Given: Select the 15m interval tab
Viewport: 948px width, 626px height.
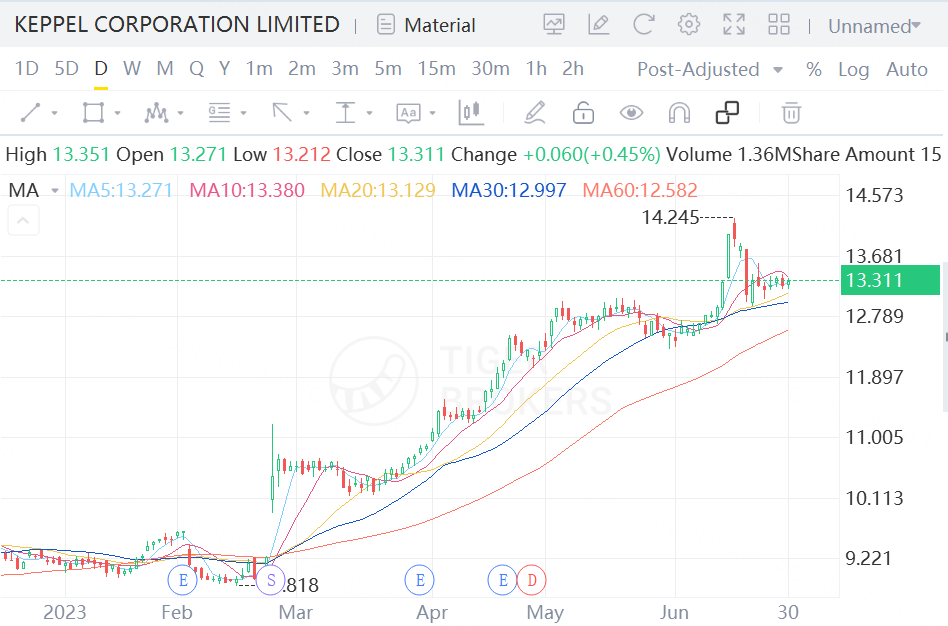Looking at the screenshot, I should coord(437,69).
